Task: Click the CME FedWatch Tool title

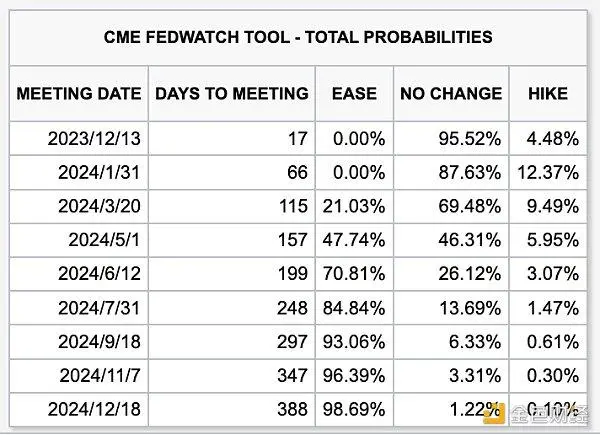Action: point(298,38)
